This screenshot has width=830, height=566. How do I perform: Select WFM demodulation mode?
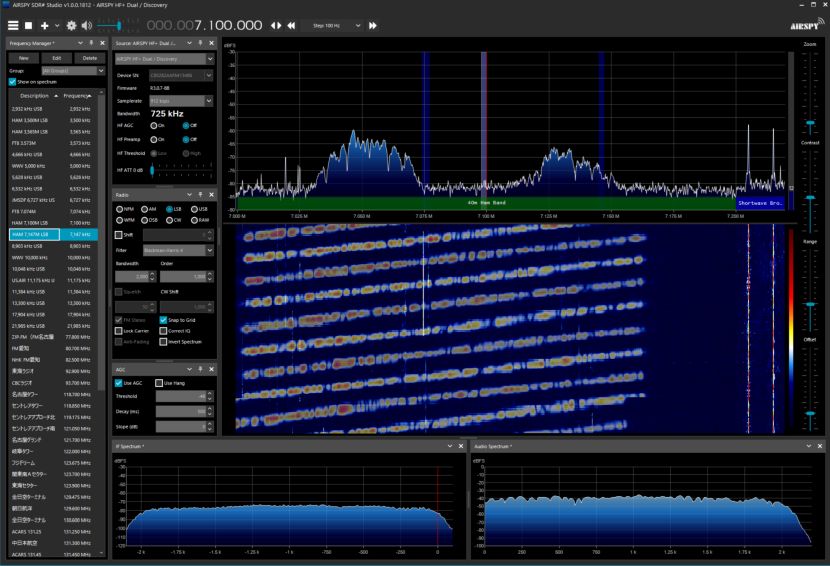[120, 220]
